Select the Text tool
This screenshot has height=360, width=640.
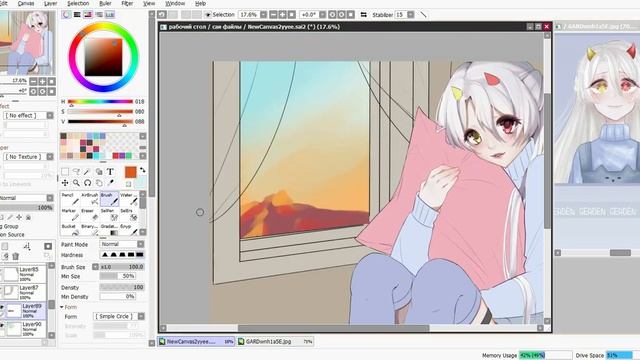tap(110, 172)
